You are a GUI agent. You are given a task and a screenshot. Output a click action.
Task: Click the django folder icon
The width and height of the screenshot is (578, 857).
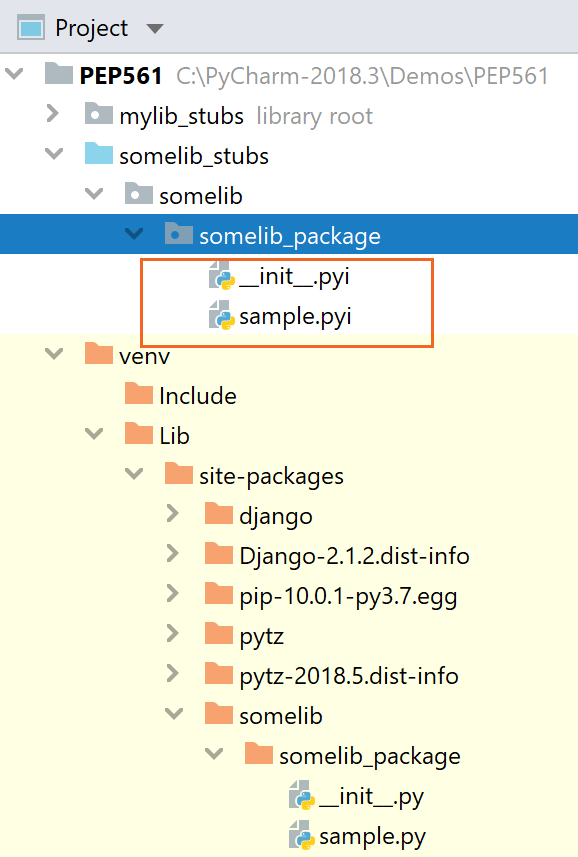pos(219,514)
